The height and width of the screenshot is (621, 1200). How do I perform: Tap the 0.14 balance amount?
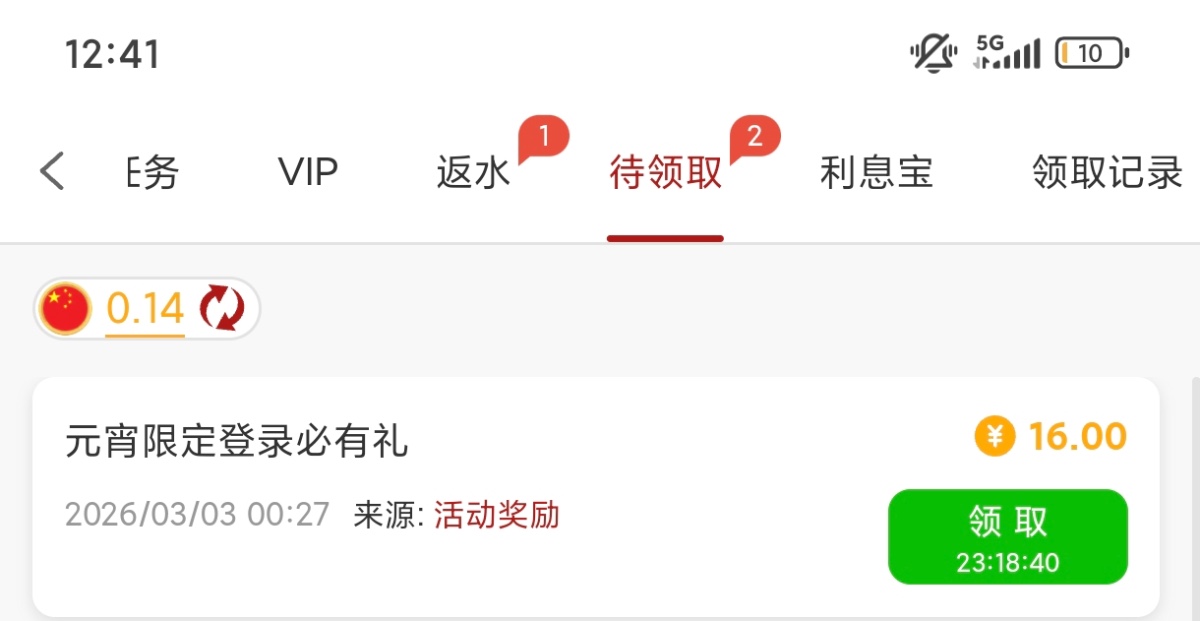tap(145, 309)
